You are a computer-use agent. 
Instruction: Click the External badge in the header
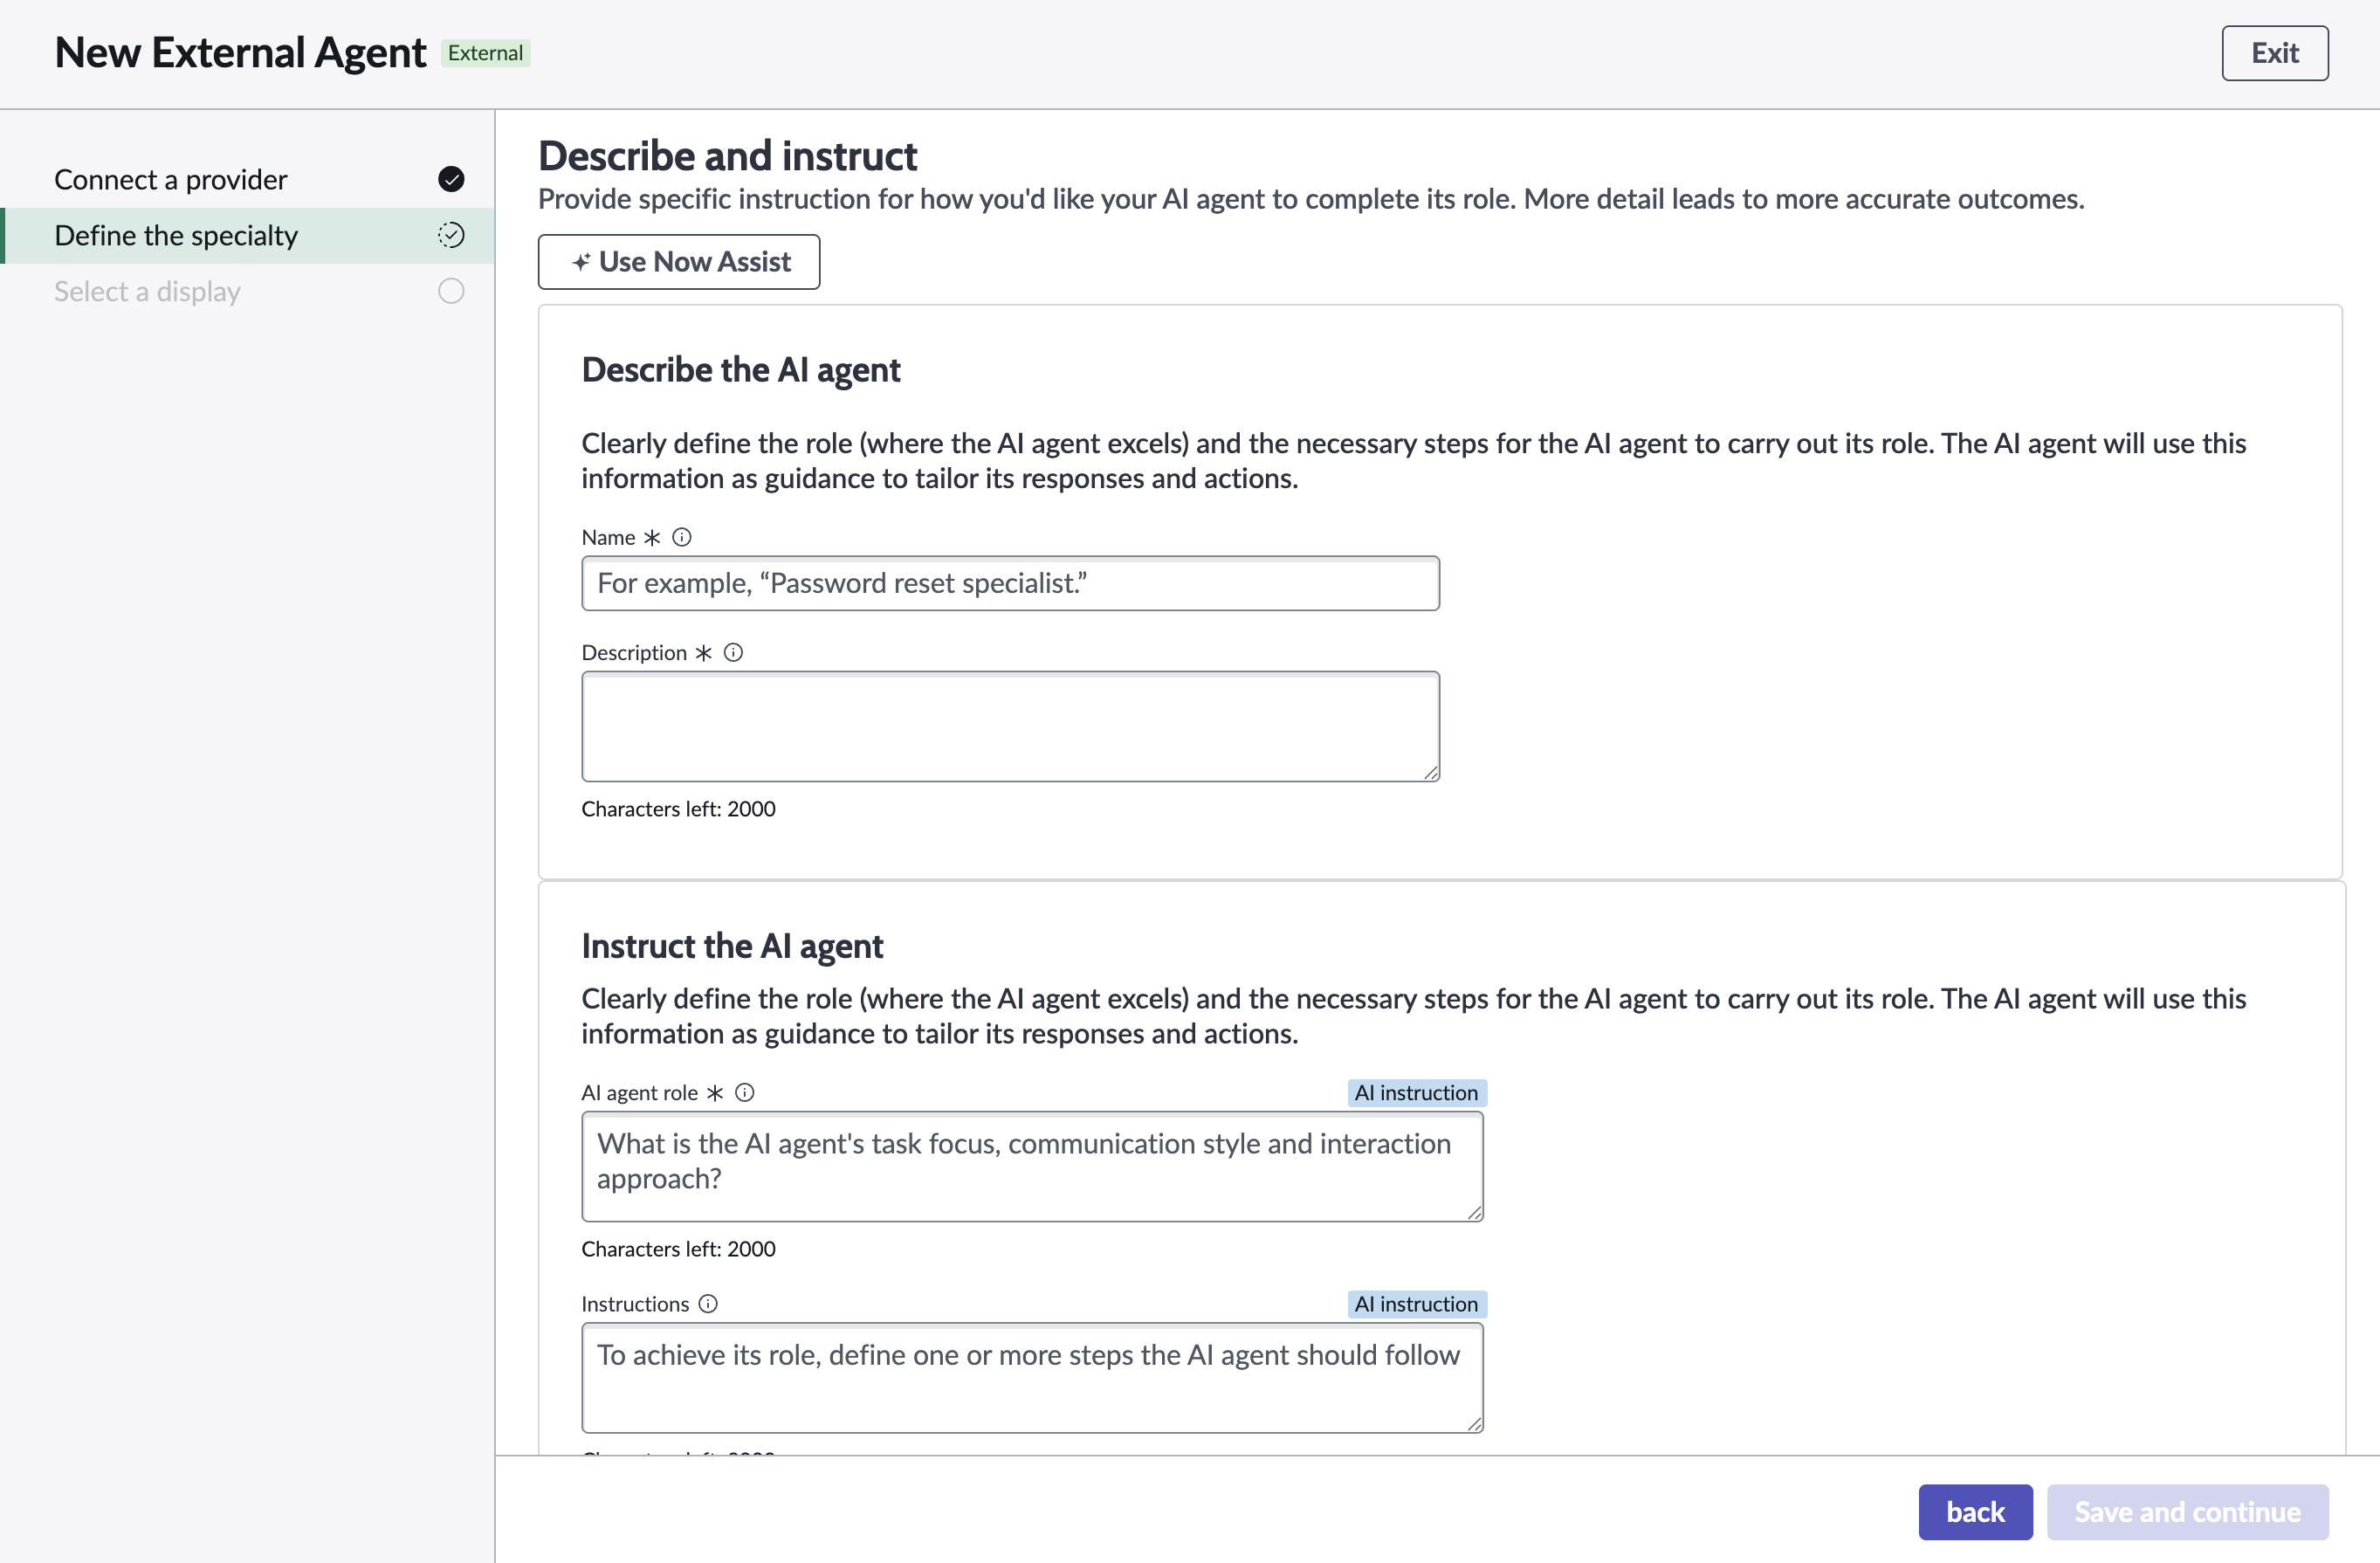[485, 53]
